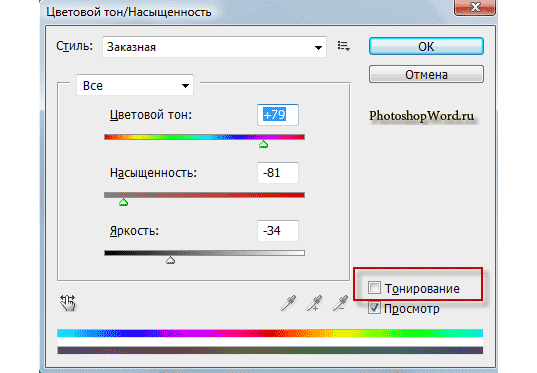Click the Отмена button
The image size is (537, 373).
coord(426,74)
